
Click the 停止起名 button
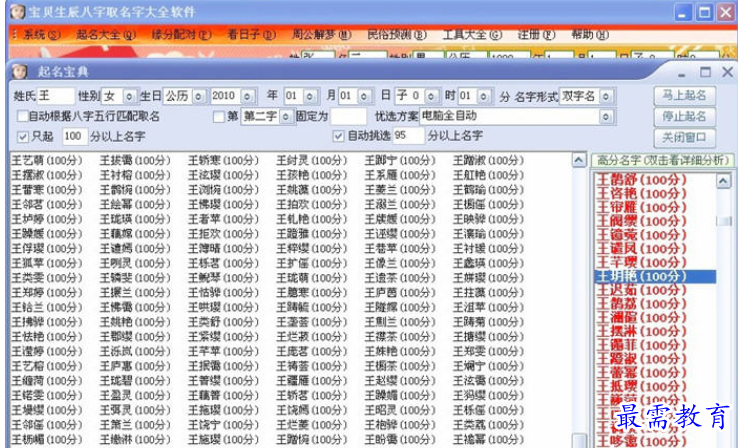(x=684, y=116)
